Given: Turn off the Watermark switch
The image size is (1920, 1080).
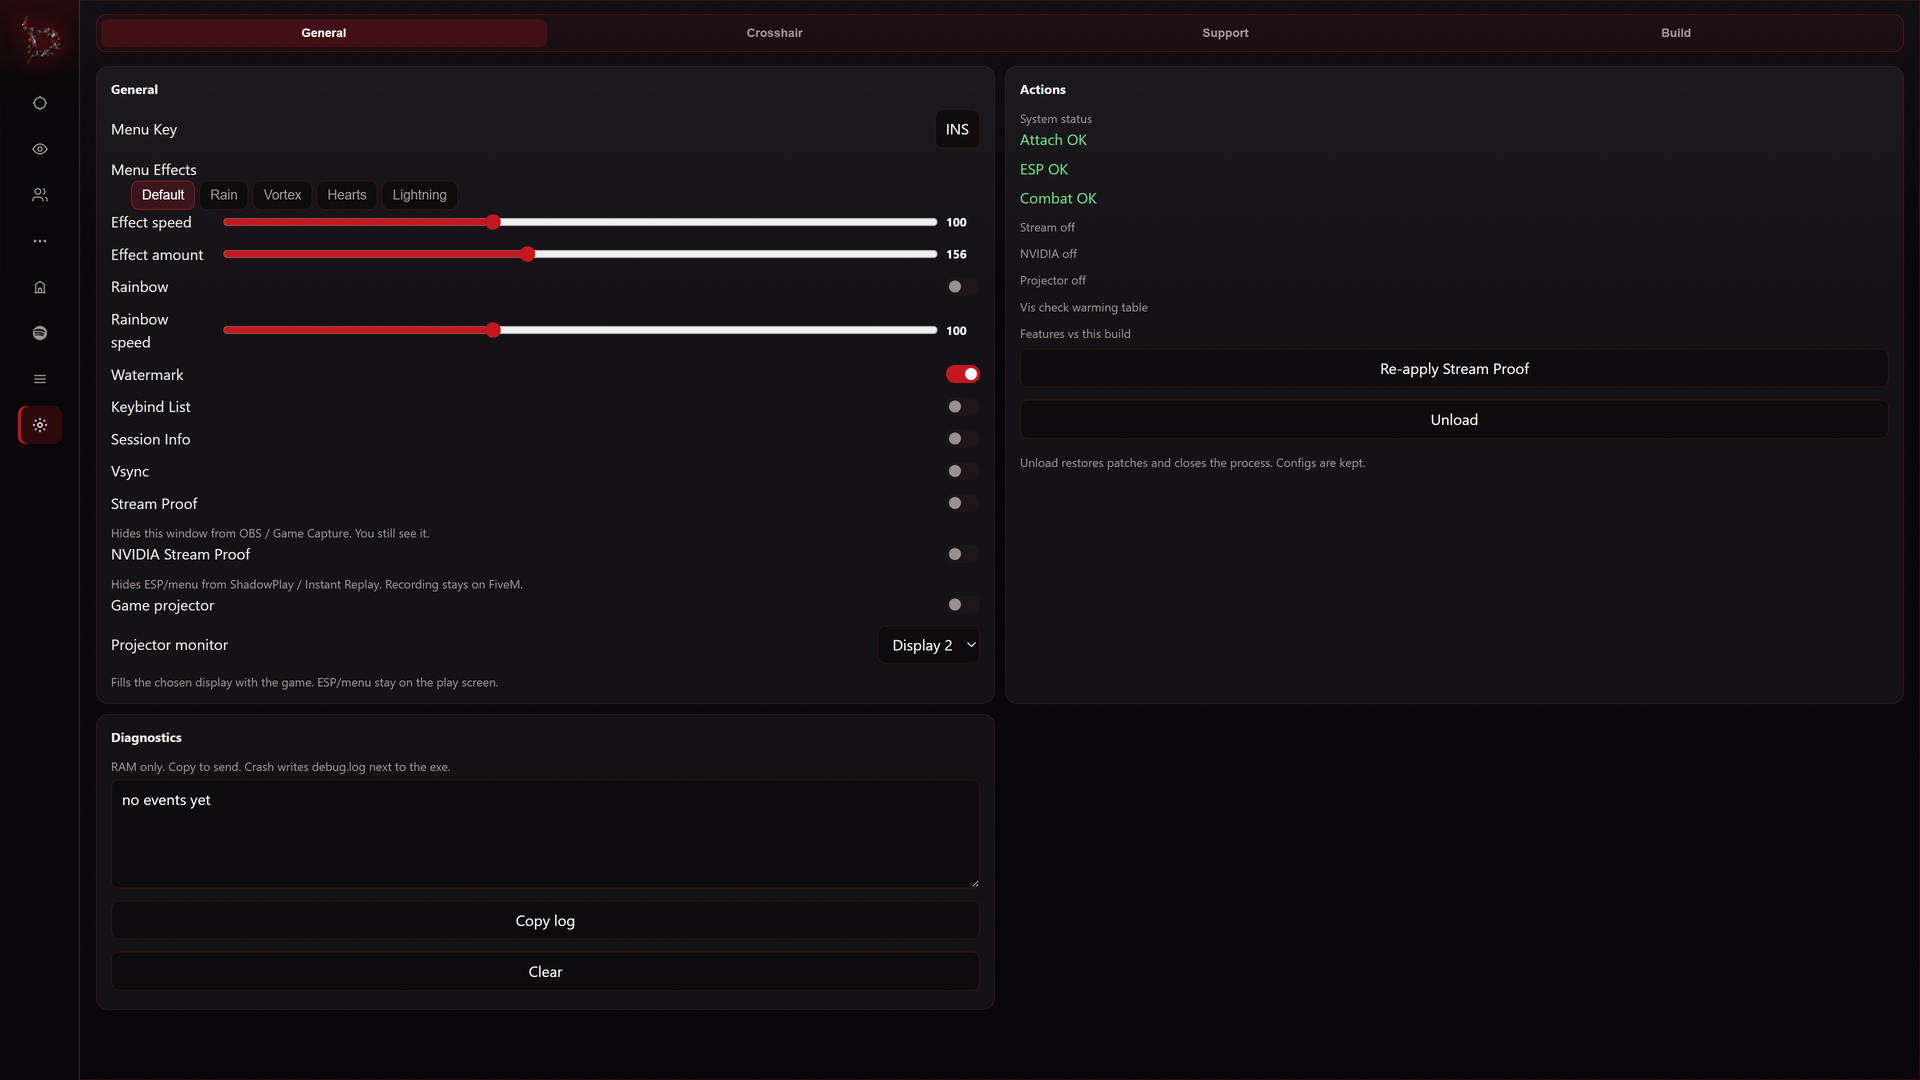Looking at the screenshot, I should 962,374.
